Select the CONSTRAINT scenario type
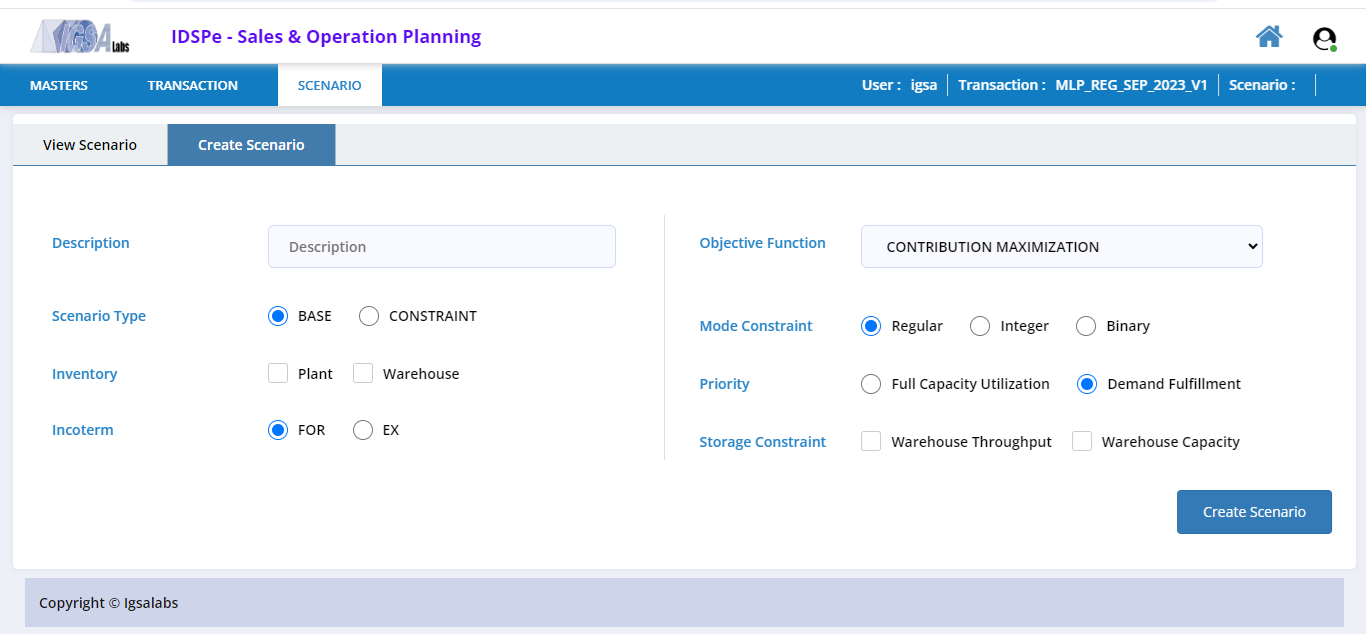Image resolution: width=1366 pixels, height=634 pixels. [x=369, y=316]
